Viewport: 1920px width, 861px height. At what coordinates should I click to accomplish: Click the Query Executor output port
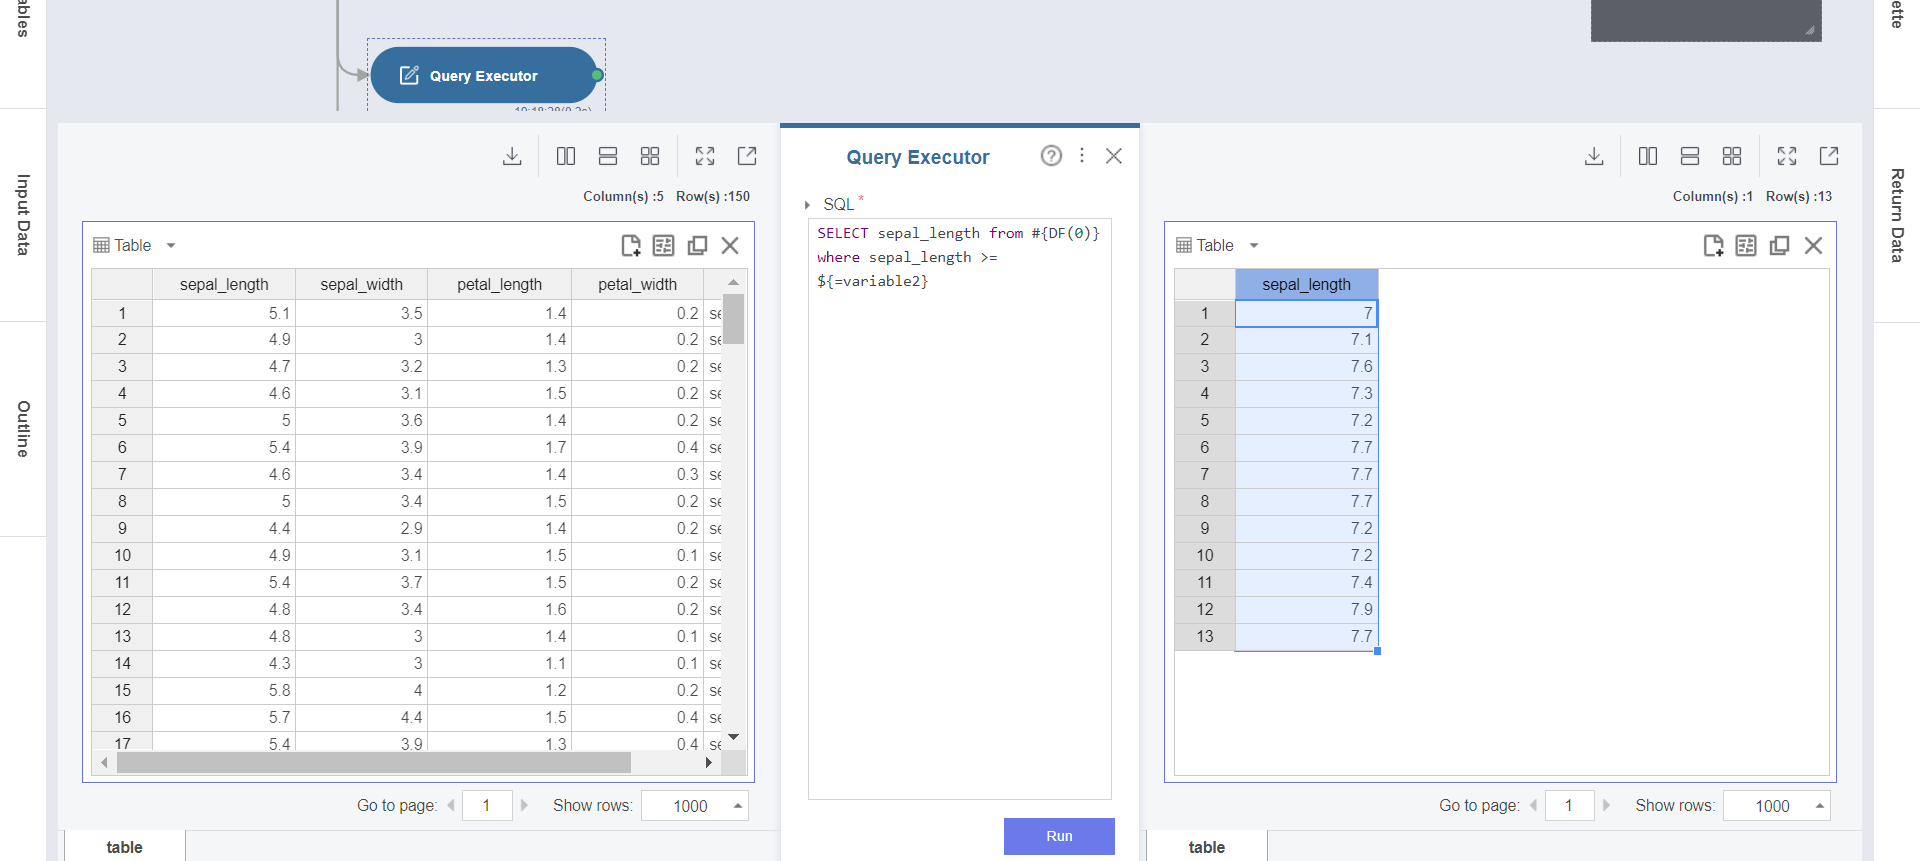pos(597,75)
